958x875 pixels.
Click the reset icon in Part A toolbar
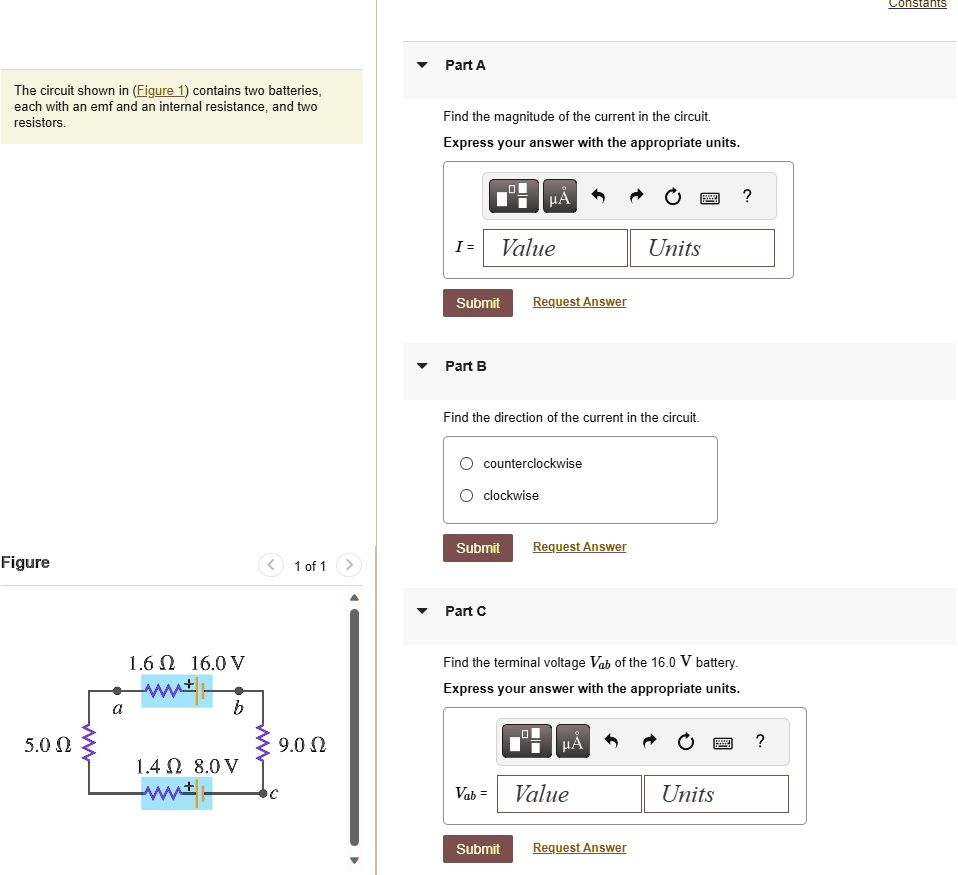pyautogui.click(x=672, y=196)
